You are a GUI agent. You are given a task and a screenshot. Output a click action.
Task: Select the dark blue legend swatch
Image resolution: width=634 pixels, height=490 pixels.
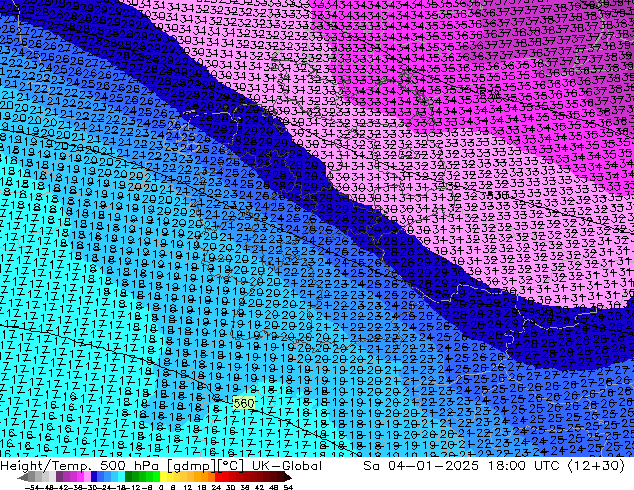94,476
